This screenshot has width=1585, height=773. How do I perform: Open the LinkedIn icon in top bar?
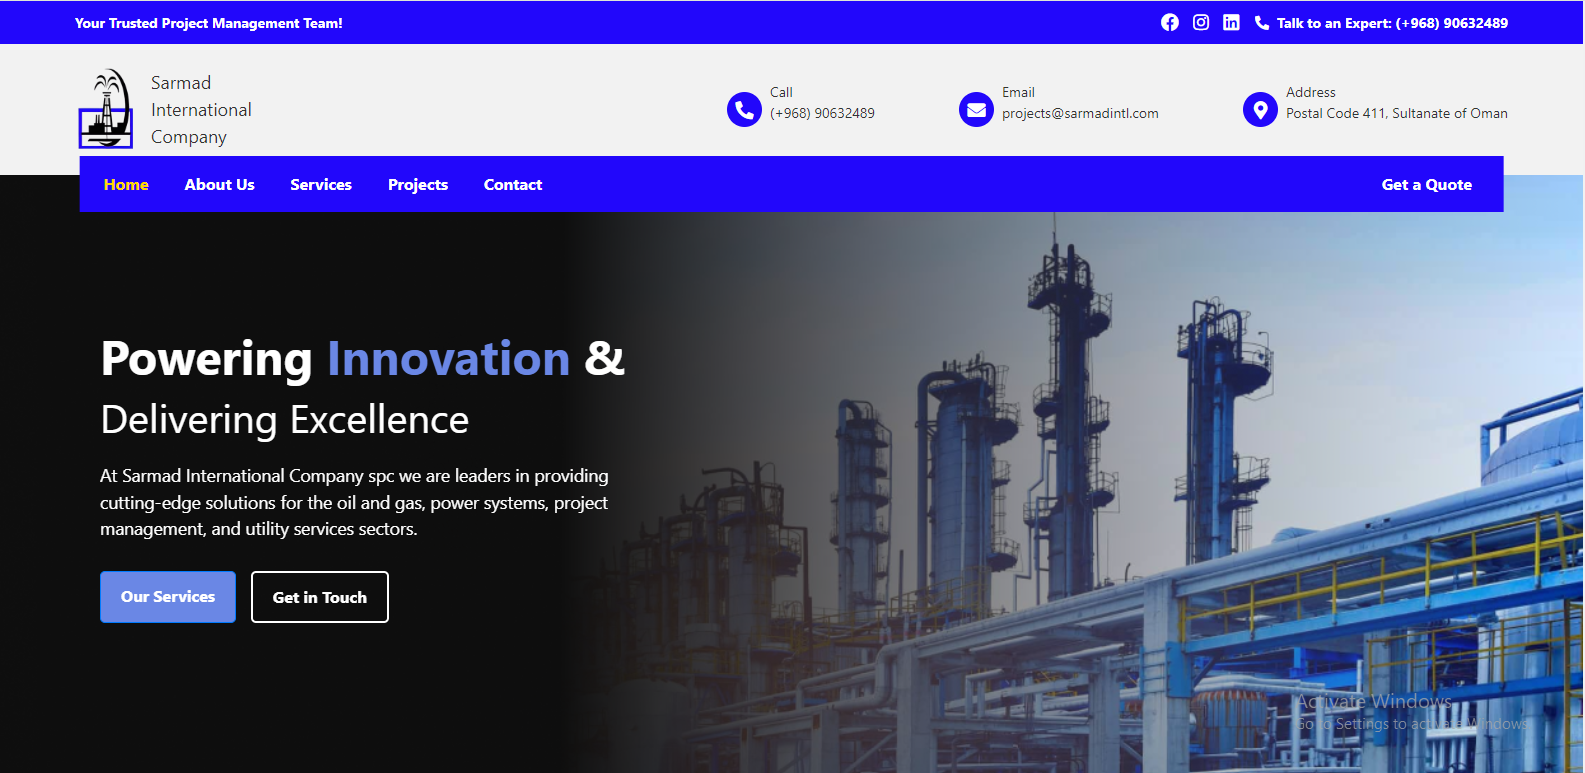pyautogui.click(x=1231, y=22)
